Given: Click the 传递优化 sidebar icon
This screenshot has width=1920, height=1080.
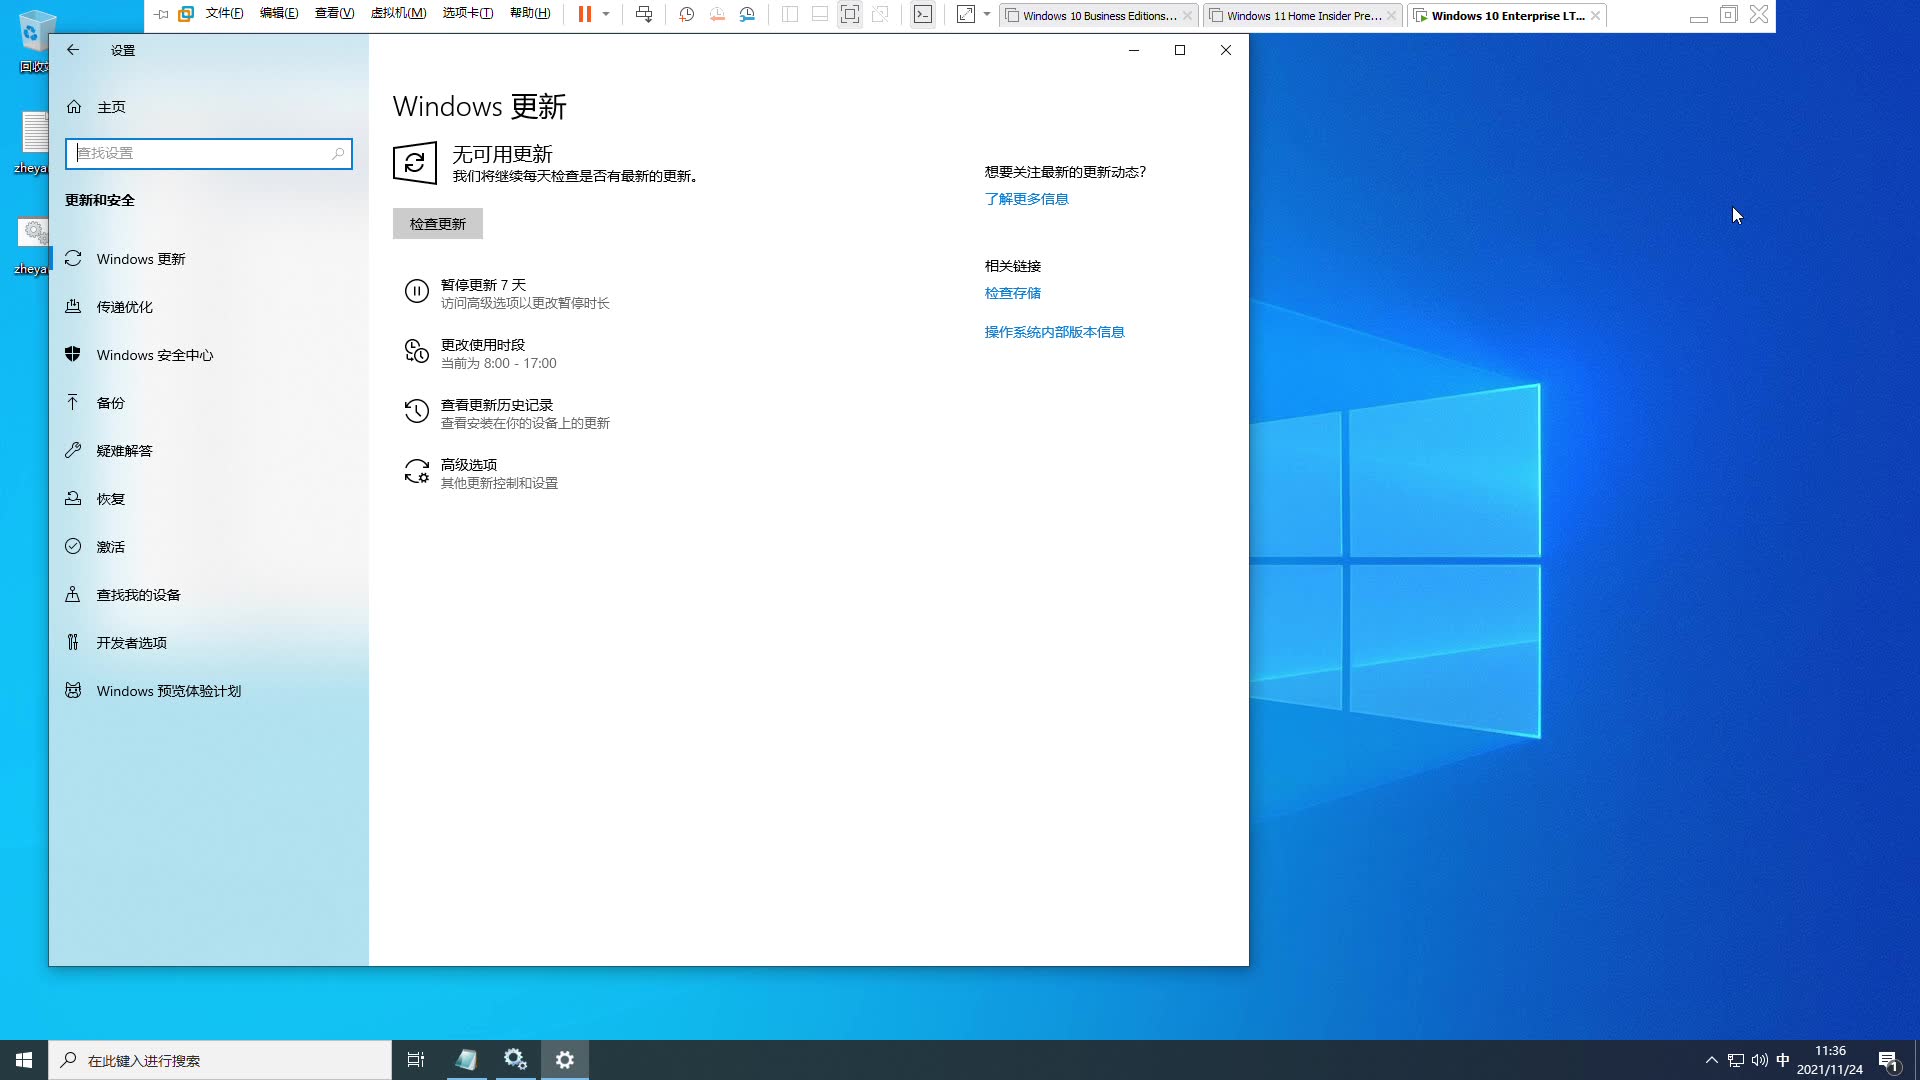Looking at the screenshot, I should coord(73,306).
